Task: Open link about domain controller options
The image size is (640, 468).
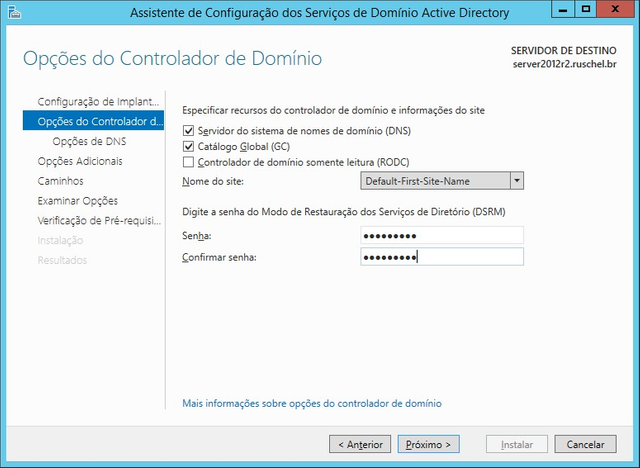Action: tap(312, 404)
